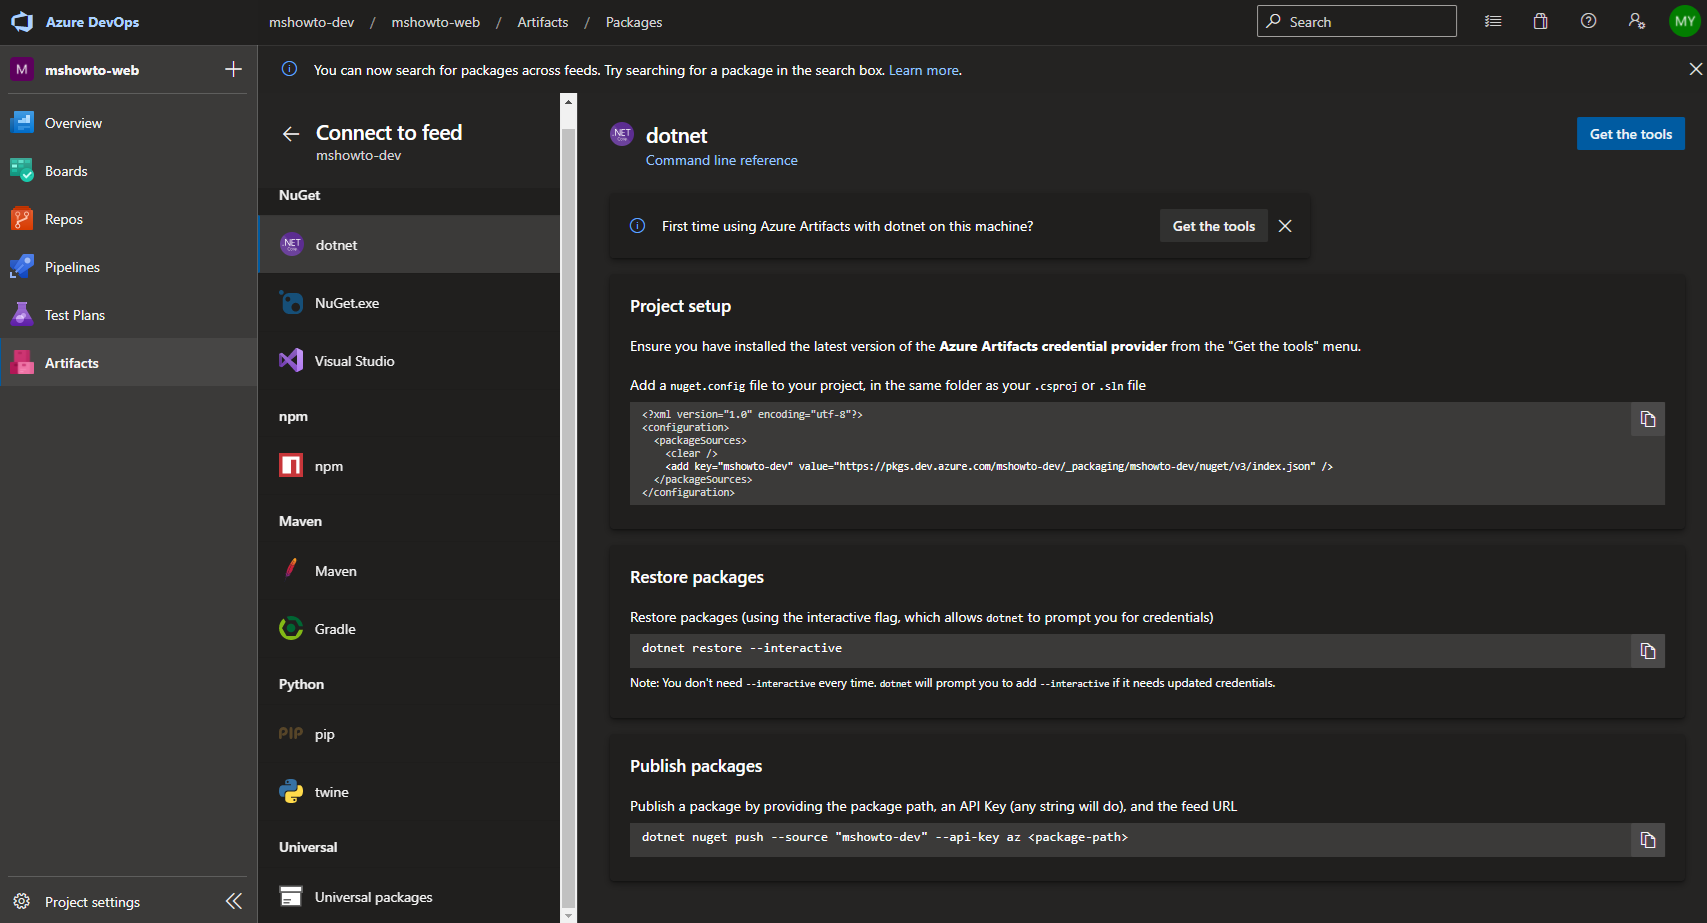Dismiss the first-time using notice

point(1285,226)
